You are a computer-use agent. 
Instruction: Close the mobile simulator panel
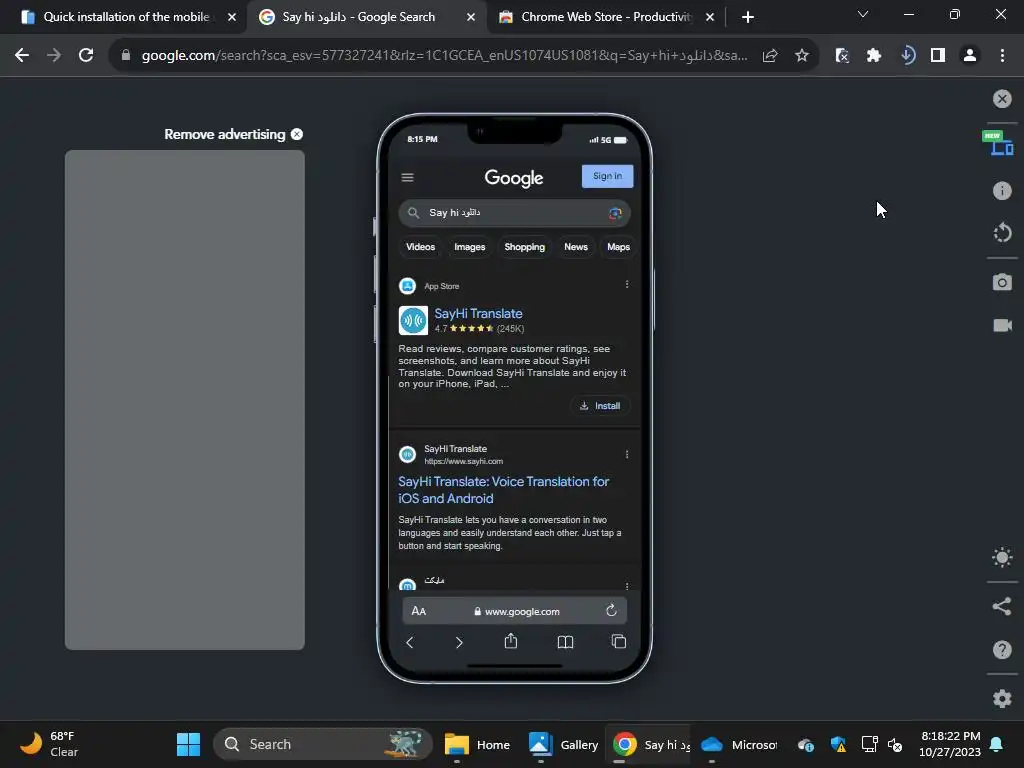(x=1002, y=99)
